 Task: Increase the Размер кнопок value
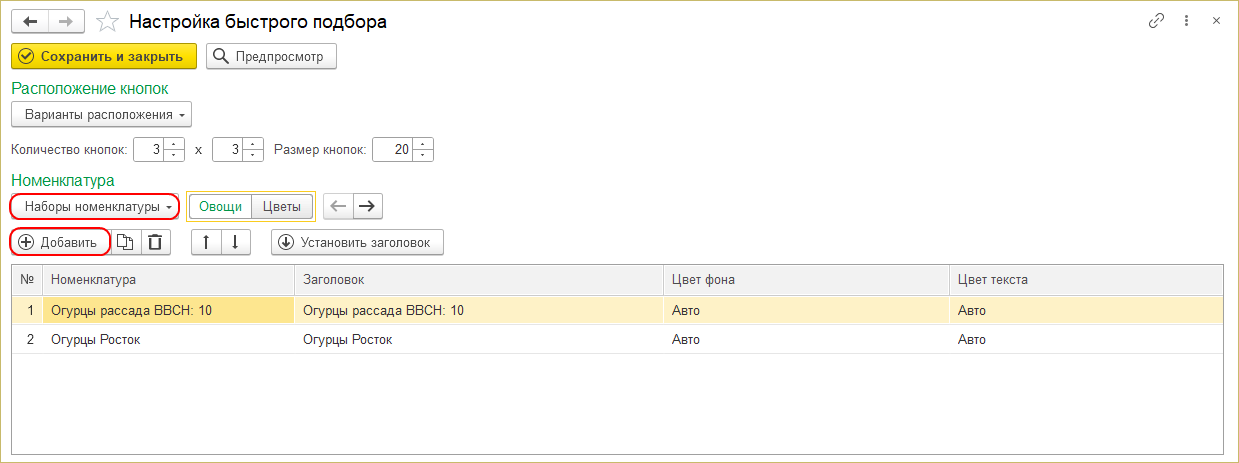click(x=424, y=145)
